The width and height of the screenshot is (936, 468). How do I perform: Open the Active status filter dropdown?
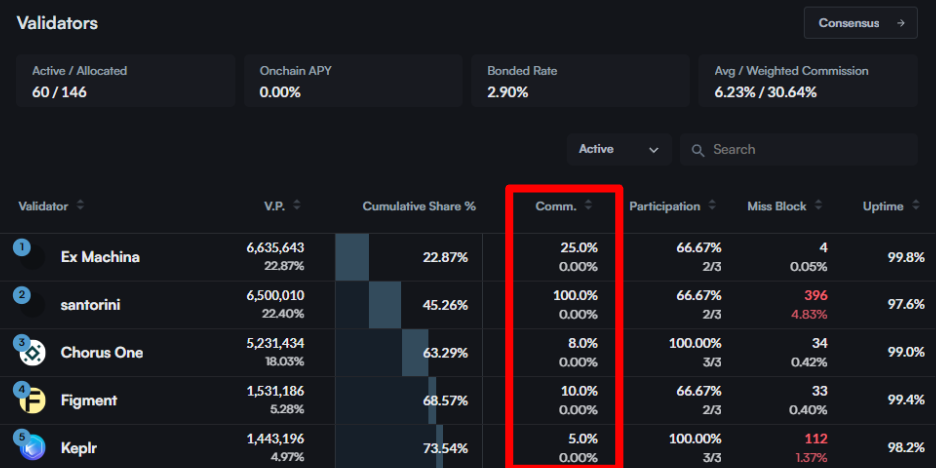(x=619, y=149)
